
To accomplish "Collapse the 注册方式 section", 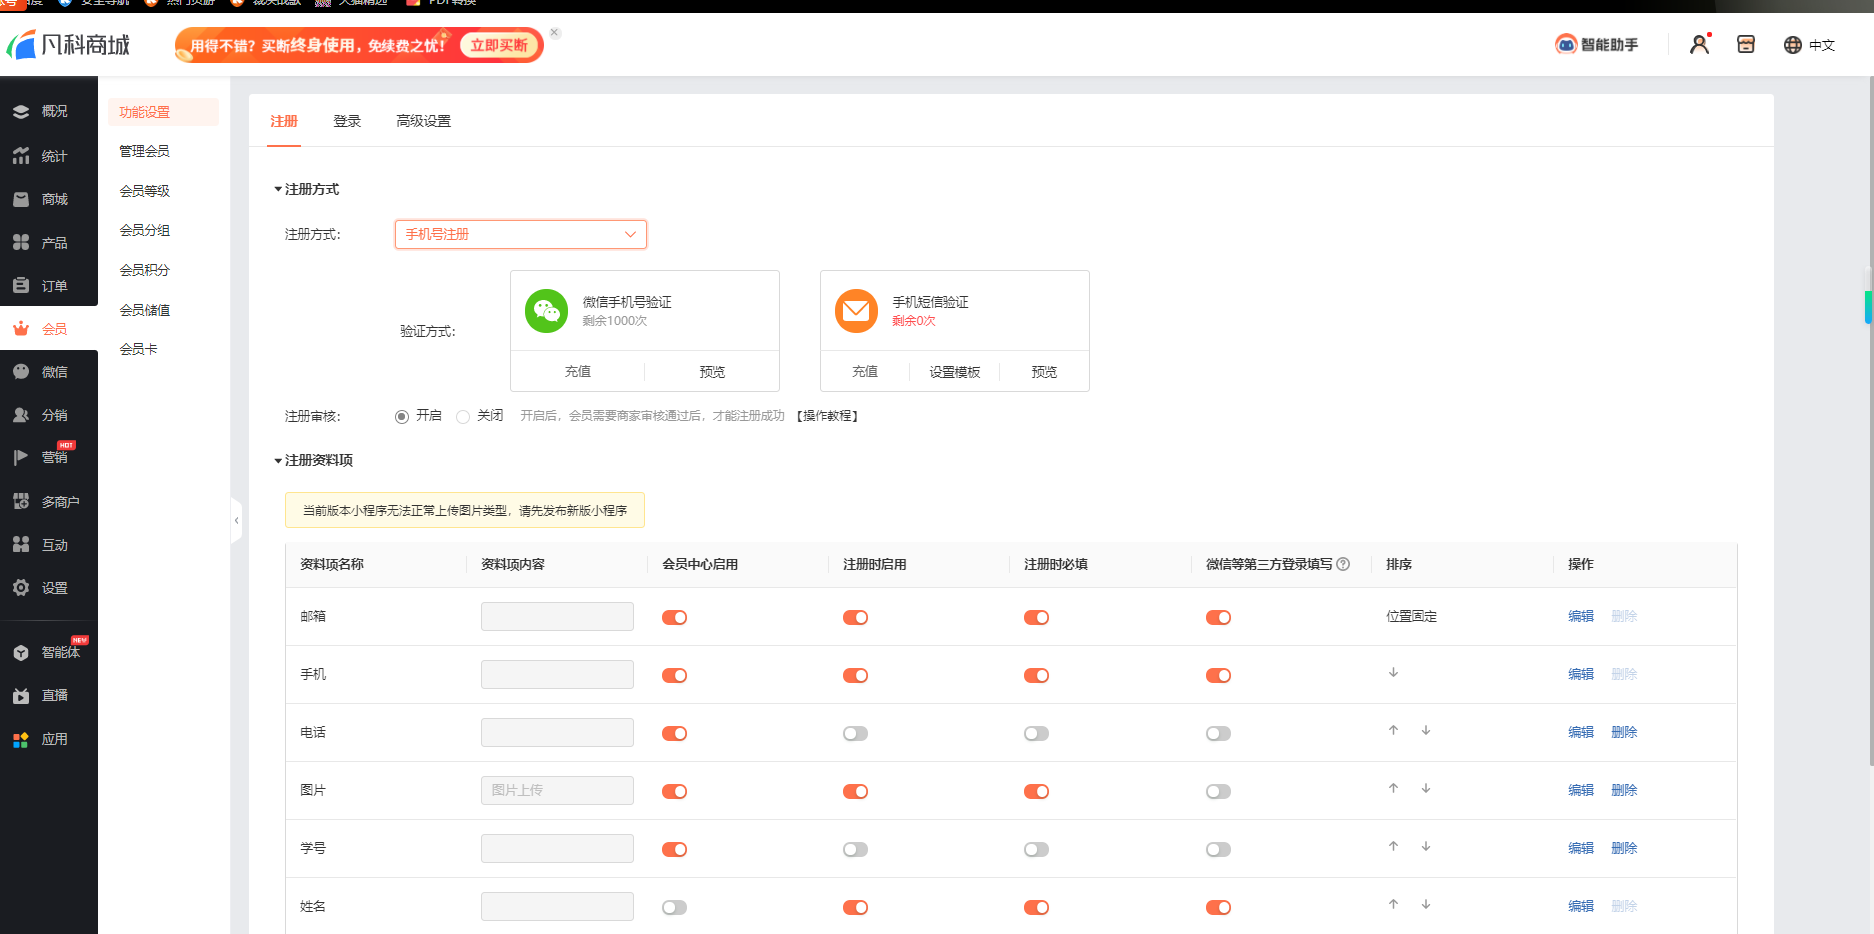I will point(278,189).
